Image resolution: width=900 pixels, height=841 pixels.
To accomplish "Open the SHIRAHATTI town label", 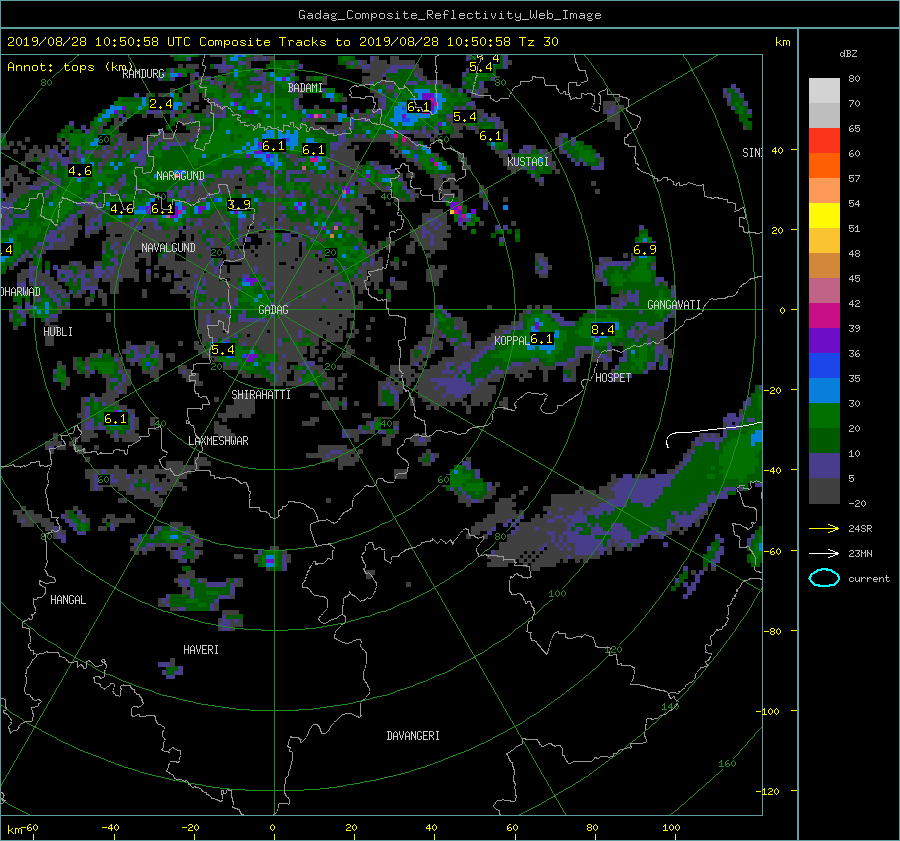I will pyautogui.click(x=261, y=395).
